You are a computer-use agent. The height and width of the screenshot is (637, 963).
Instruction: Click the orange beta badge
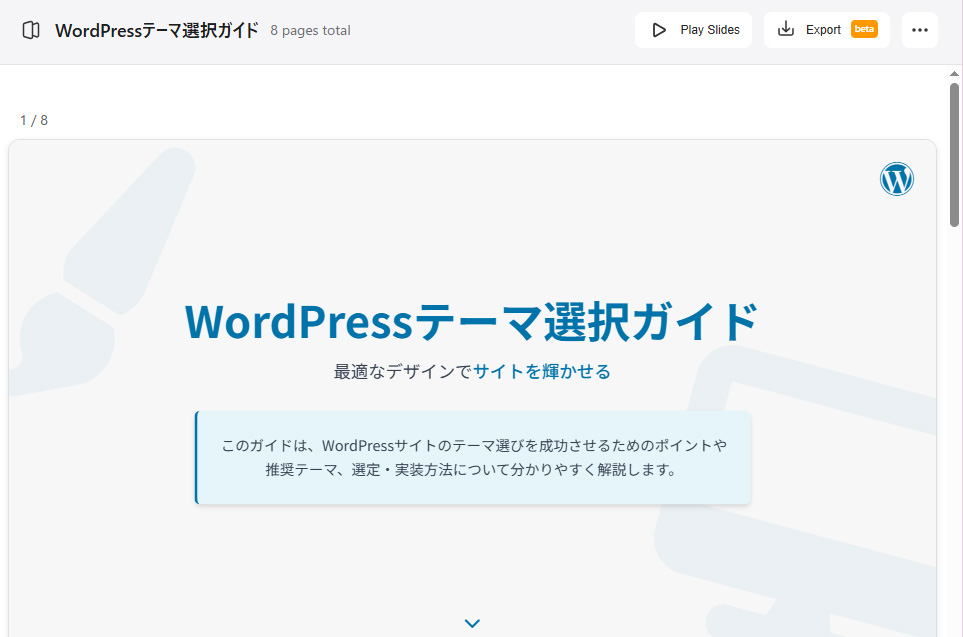coord(864,29)
